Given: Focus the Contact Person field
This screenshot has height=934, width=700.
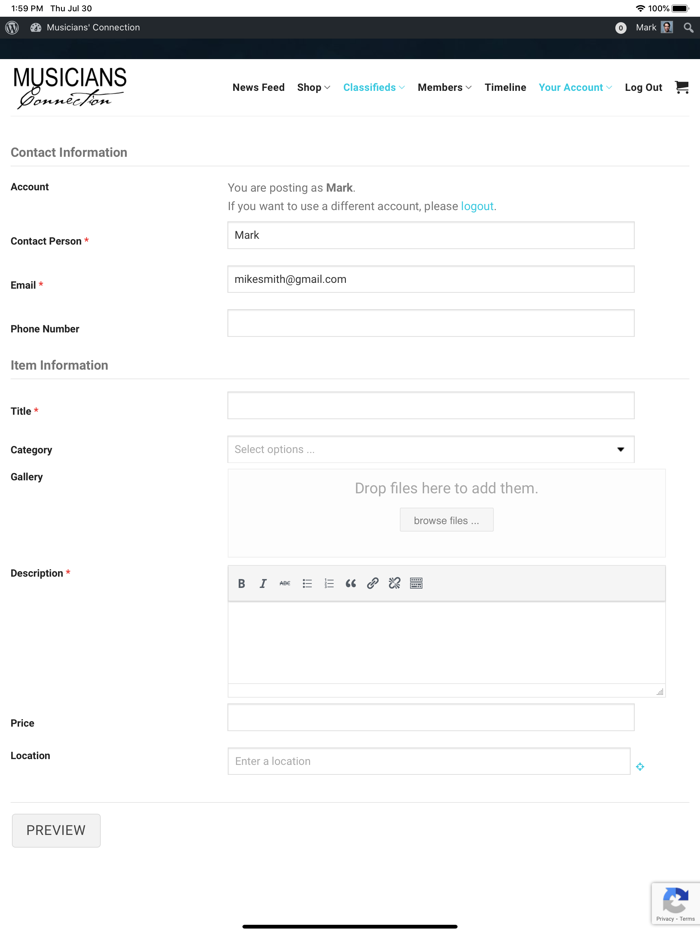Looking at the screenshot, I should [431, 235].
